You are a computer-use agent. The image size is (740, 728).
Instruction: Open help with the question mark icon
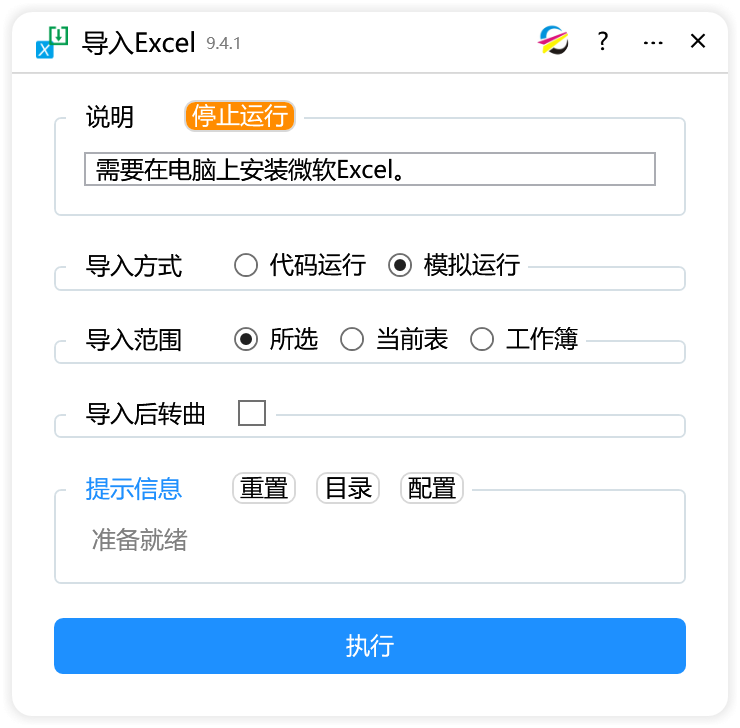tap(602, 41)
